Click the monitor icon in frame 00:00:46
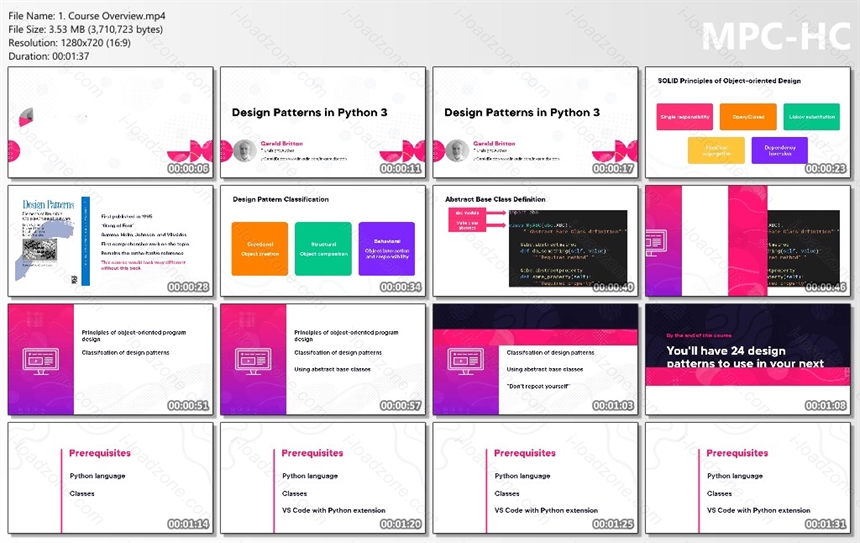Screen dimensions: 860x543 point(657,244)
